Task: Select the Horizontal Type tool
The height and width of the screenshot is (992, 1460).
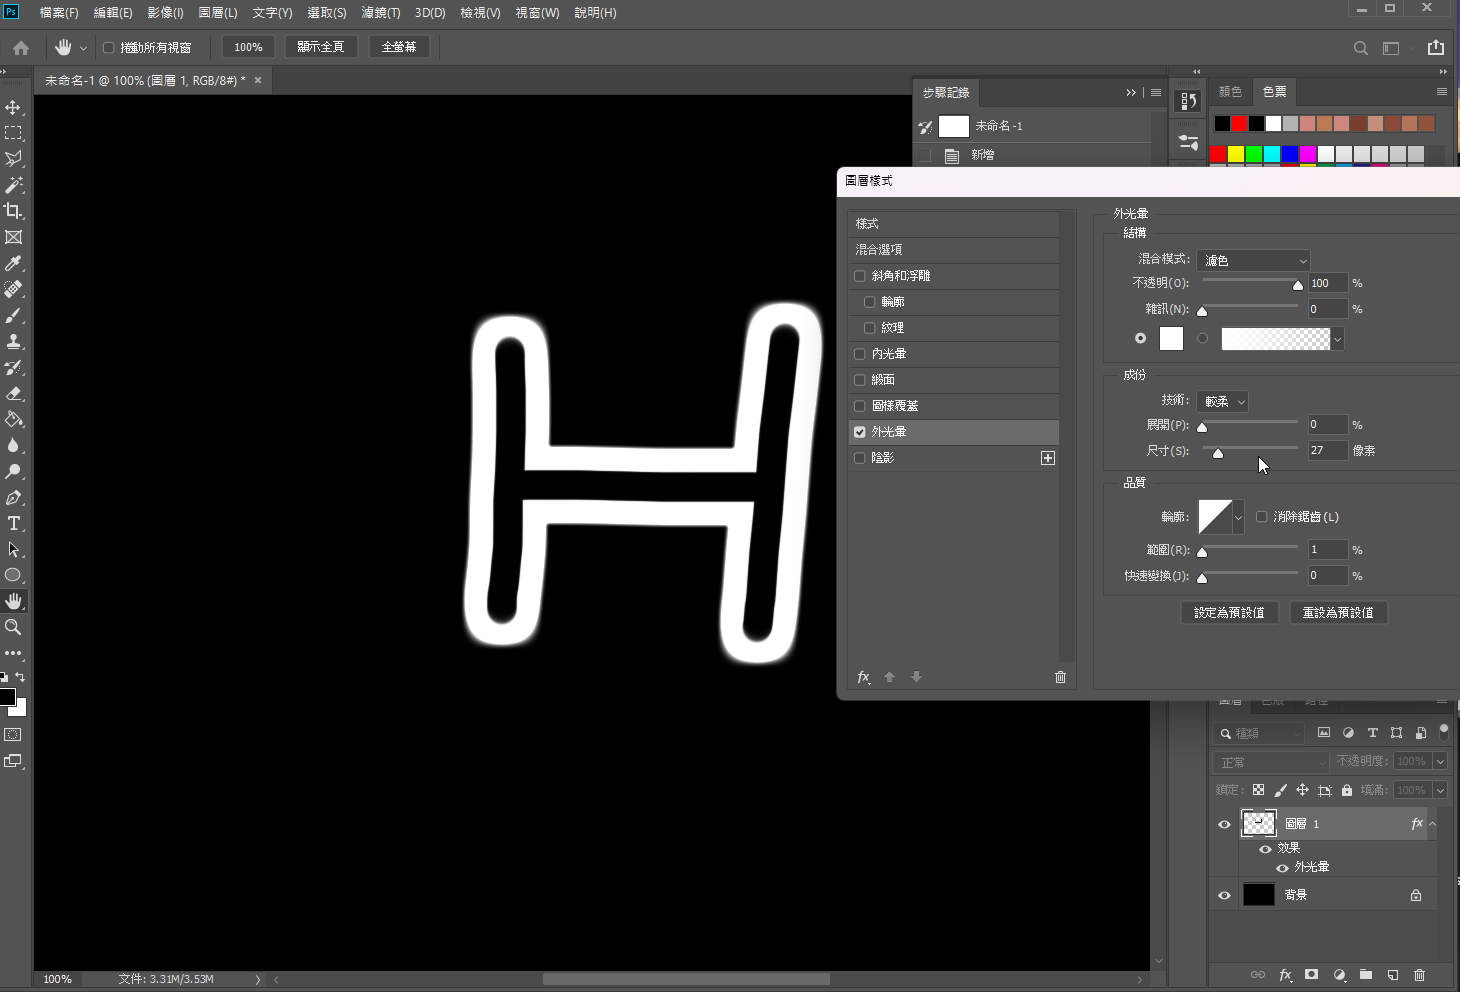Action: (x=13, y=523)
